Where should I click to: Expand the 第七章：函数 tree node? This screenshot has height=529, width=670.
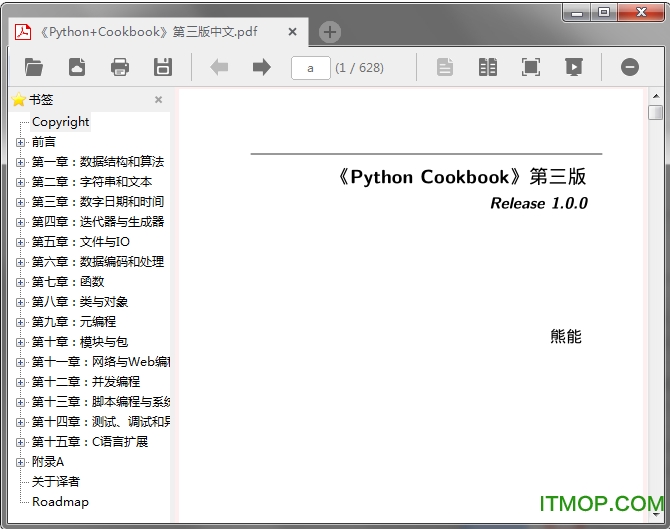click(x=21, y=282)
